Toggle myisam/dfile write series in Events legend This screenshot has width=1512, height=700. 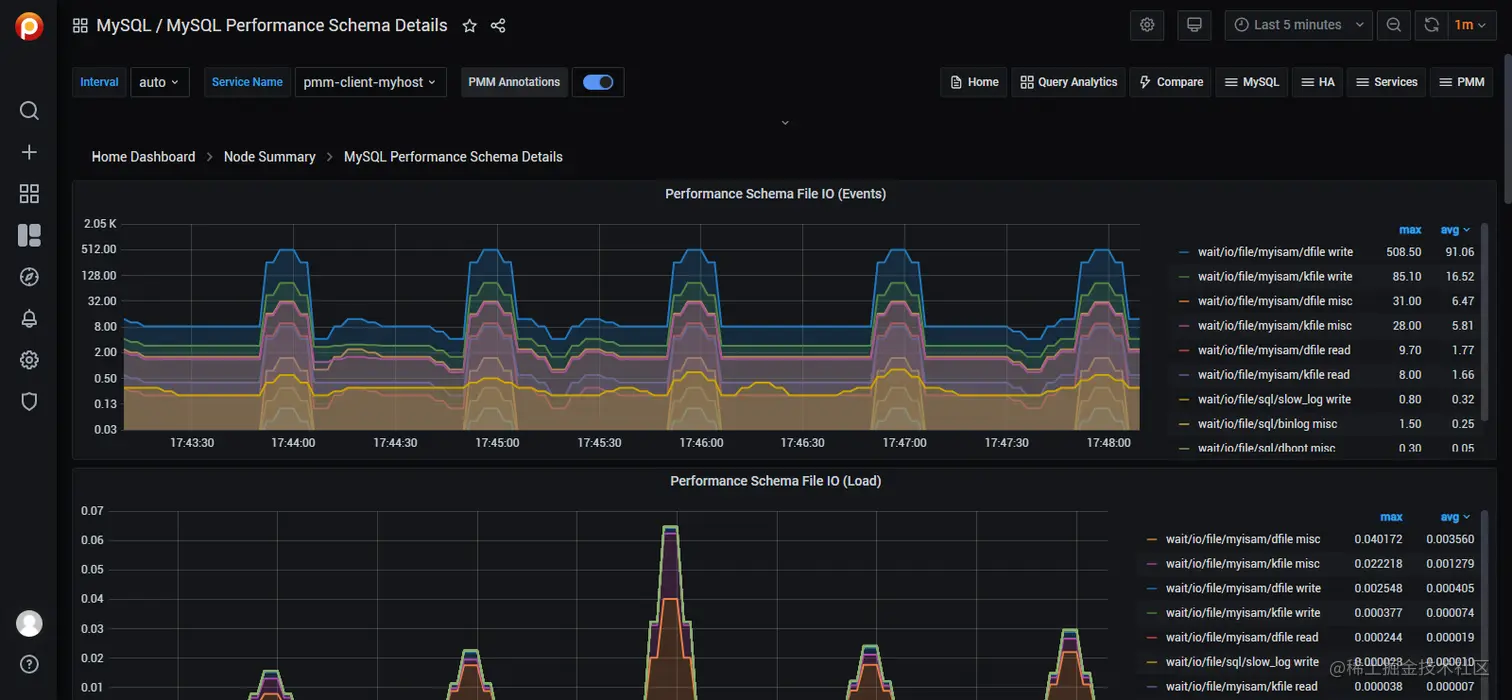click(1275, 252)
